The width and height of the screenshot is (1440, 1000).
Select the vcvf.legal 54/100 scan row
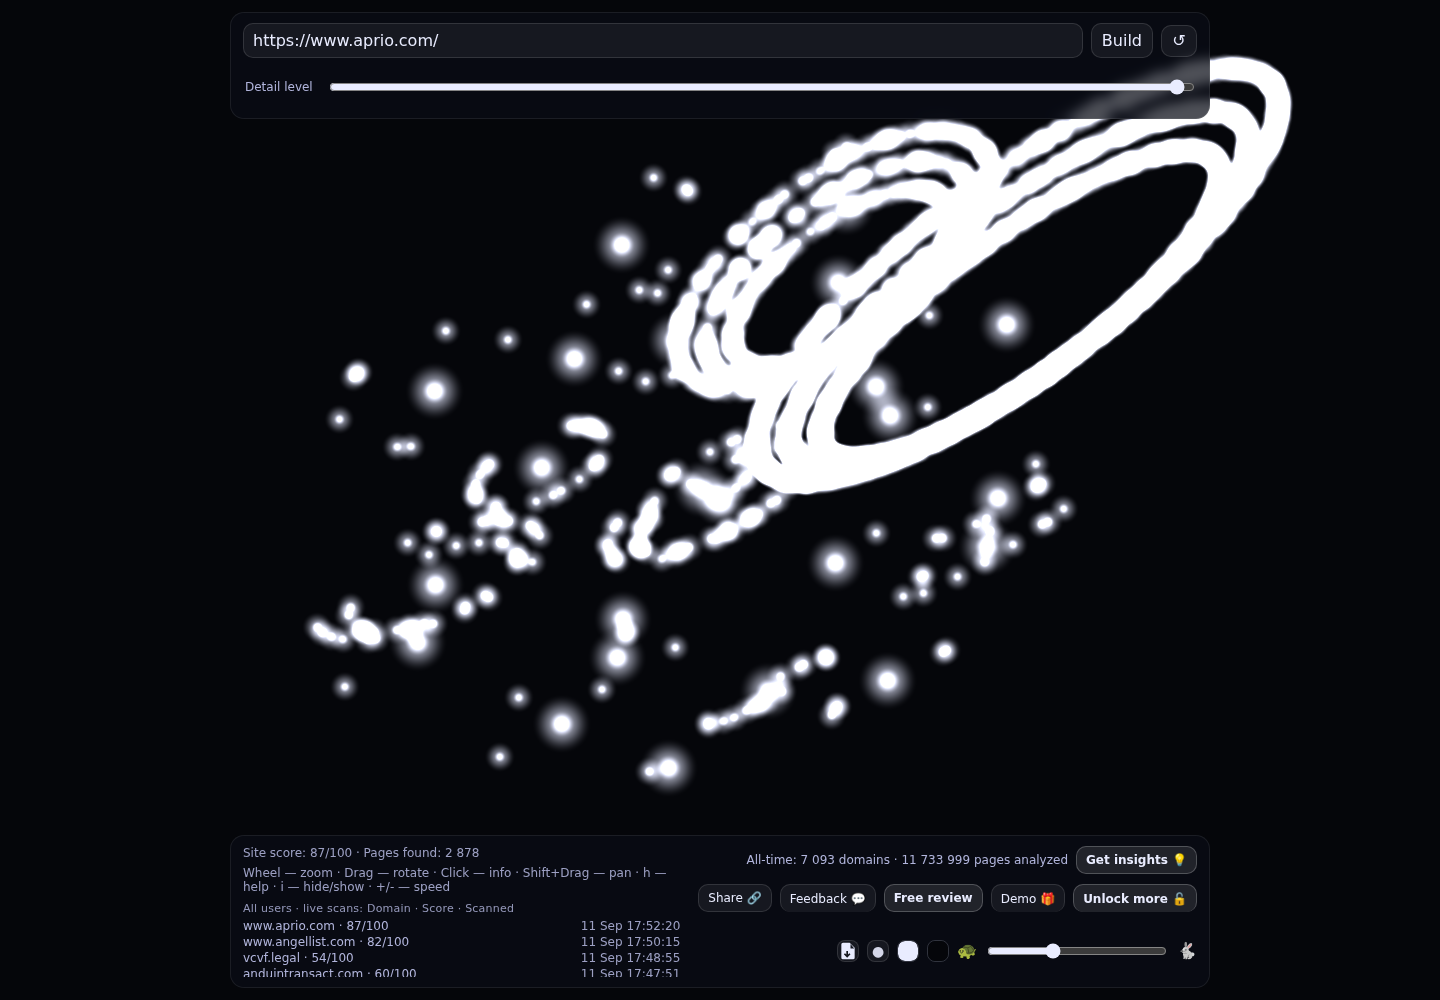pos(461,958)
